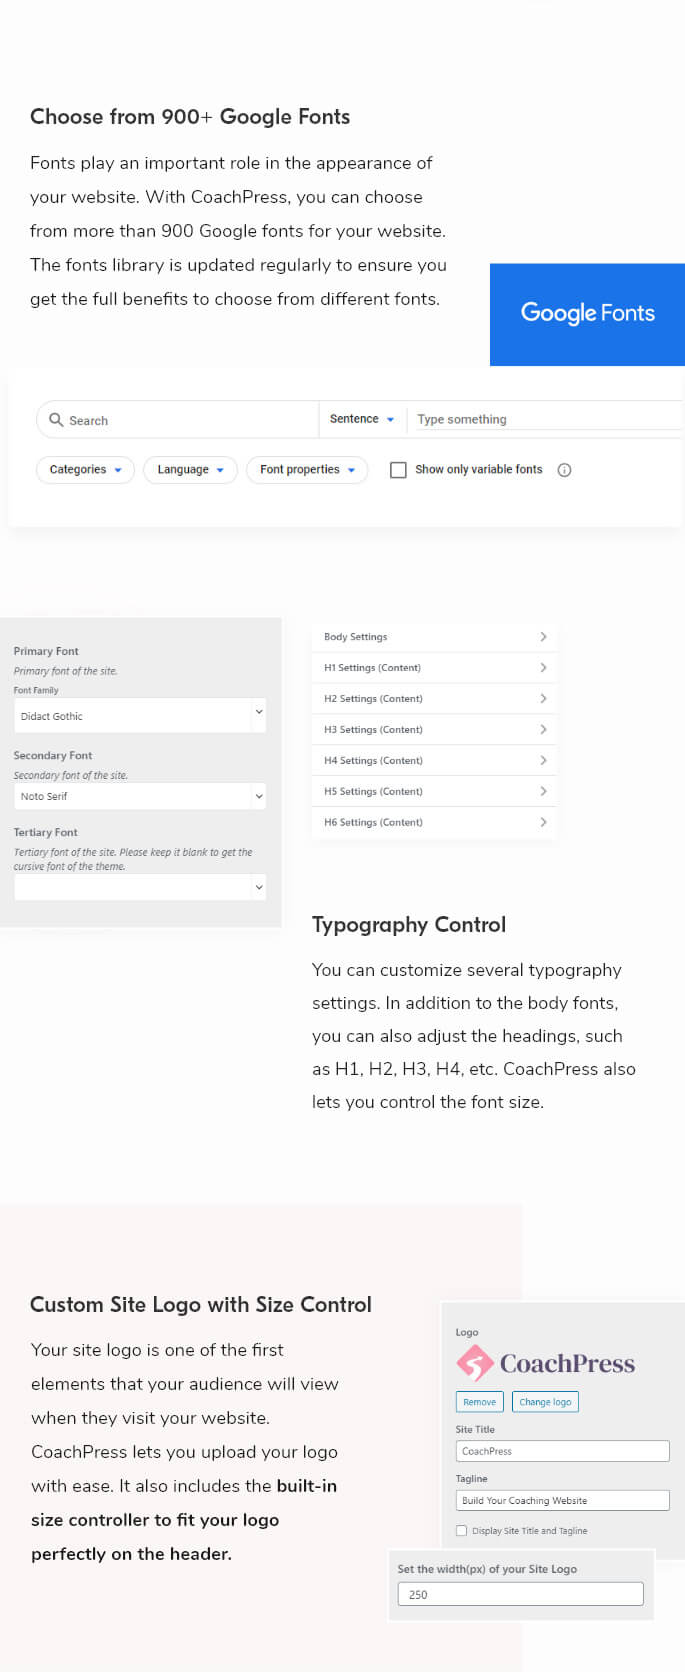Open Primary Font family dropdown (Didact Gothic)
This screenshot has height=1672, width=685.
point(140,716)
